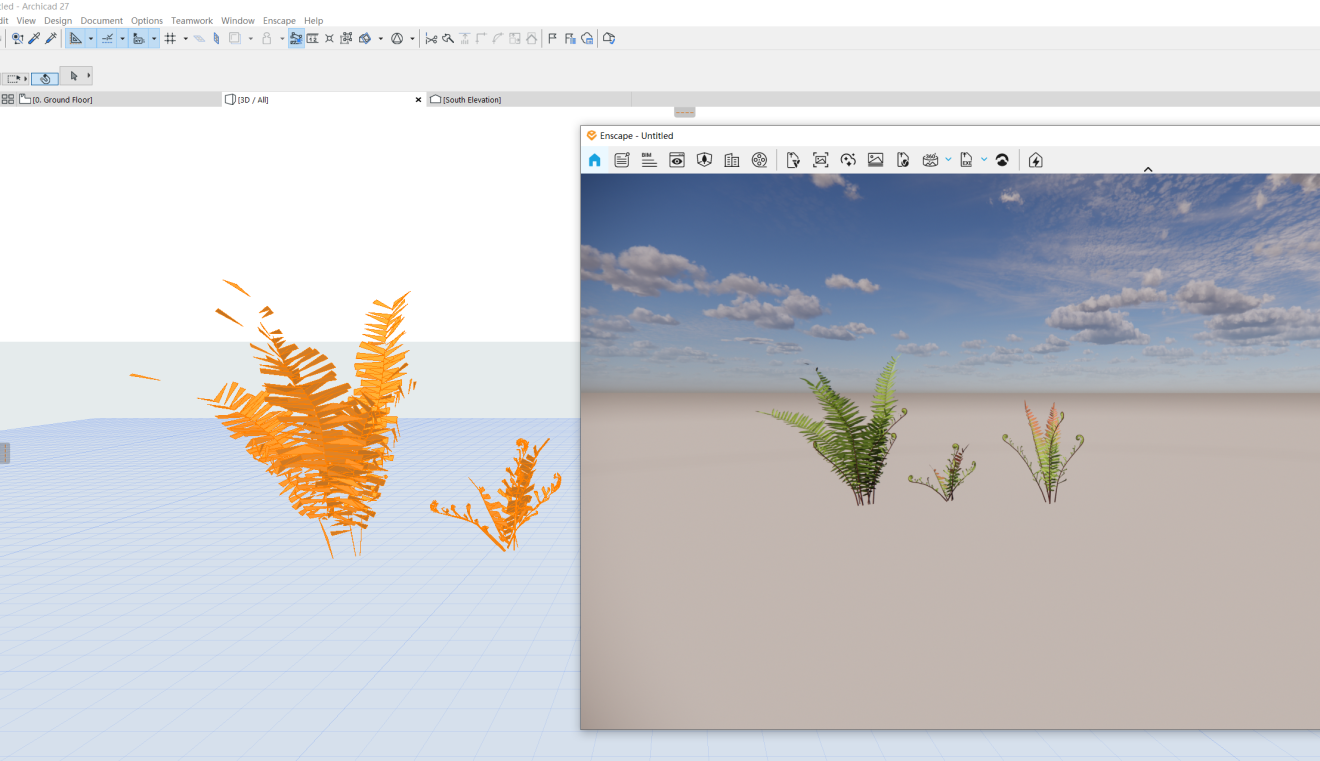
Task: Switch to the 0. Ground Floor tab
Action: 119,99
